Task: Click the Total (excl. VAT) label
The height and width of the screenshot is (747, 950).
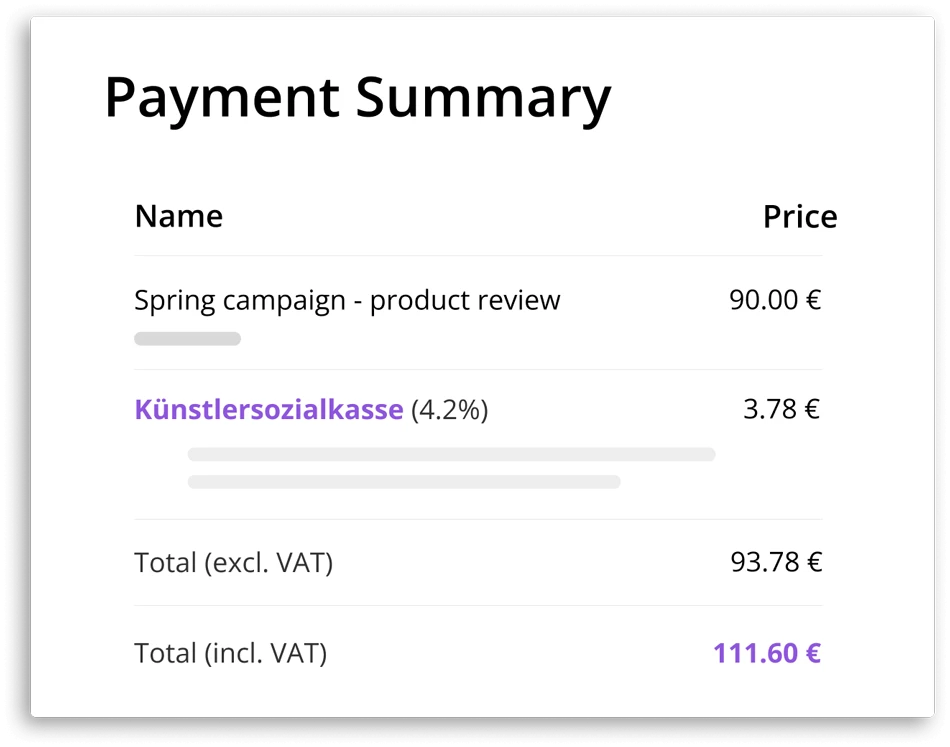Action: pyautogui.click(x=233, y=563)
